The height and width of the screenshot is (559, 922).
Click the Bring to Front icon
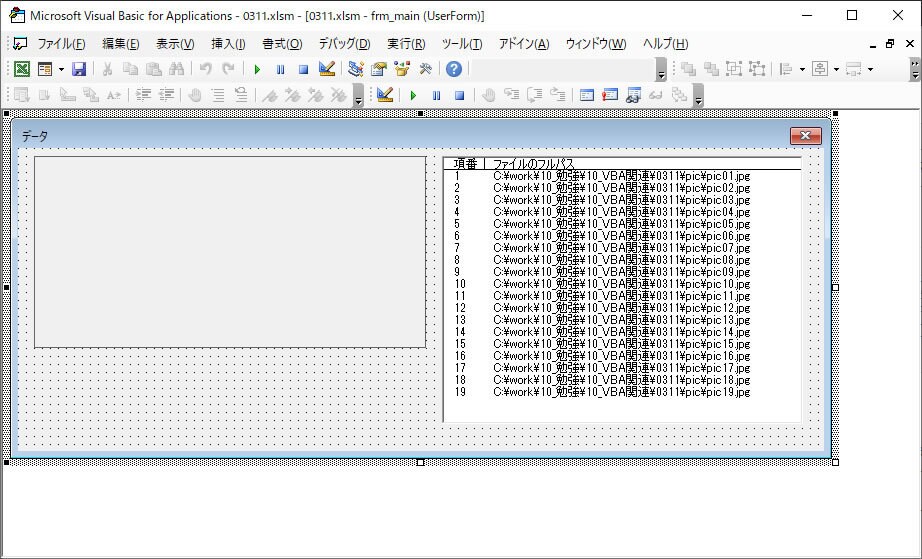point(688,69)
